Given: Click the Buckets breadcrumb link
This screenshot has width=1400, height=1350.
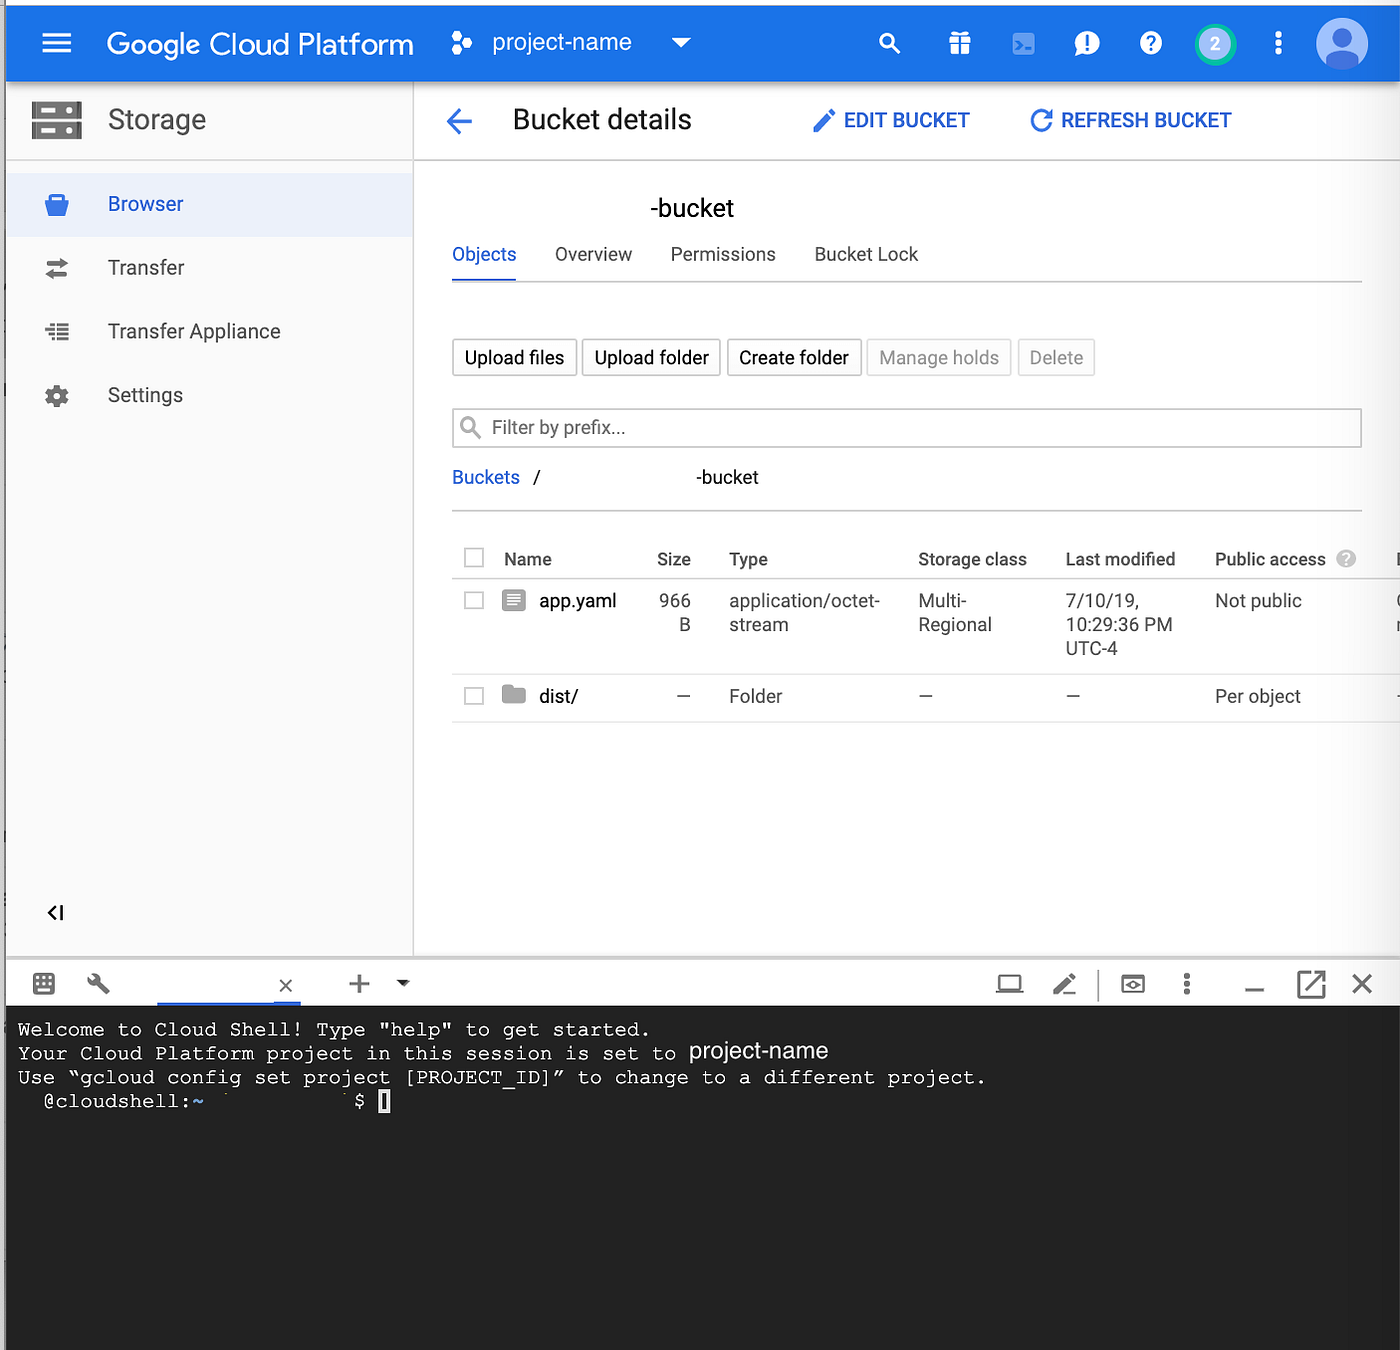Looking at the screenshot, I should click(485, 477).
